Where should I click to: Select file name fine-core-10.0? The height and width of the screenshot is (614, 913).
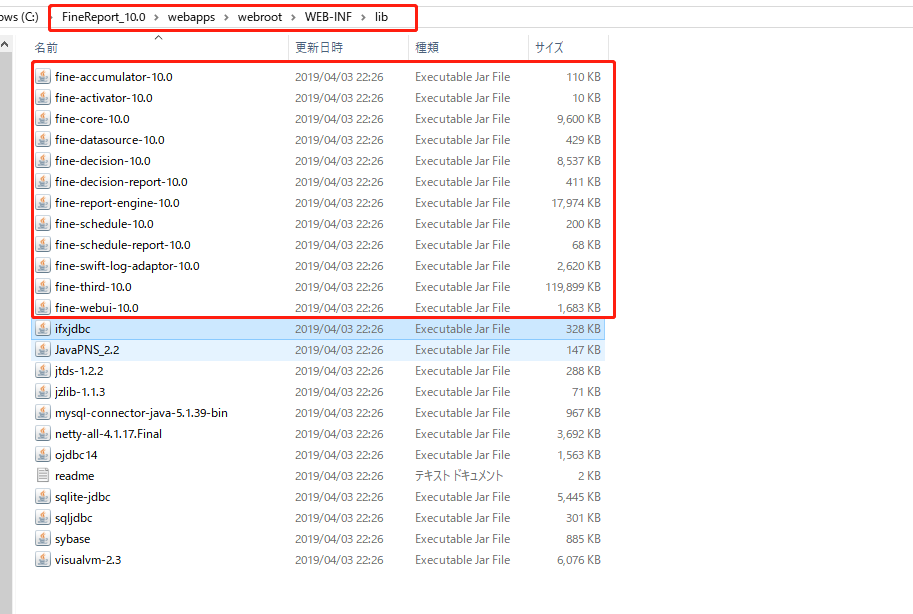pos(92,119)
